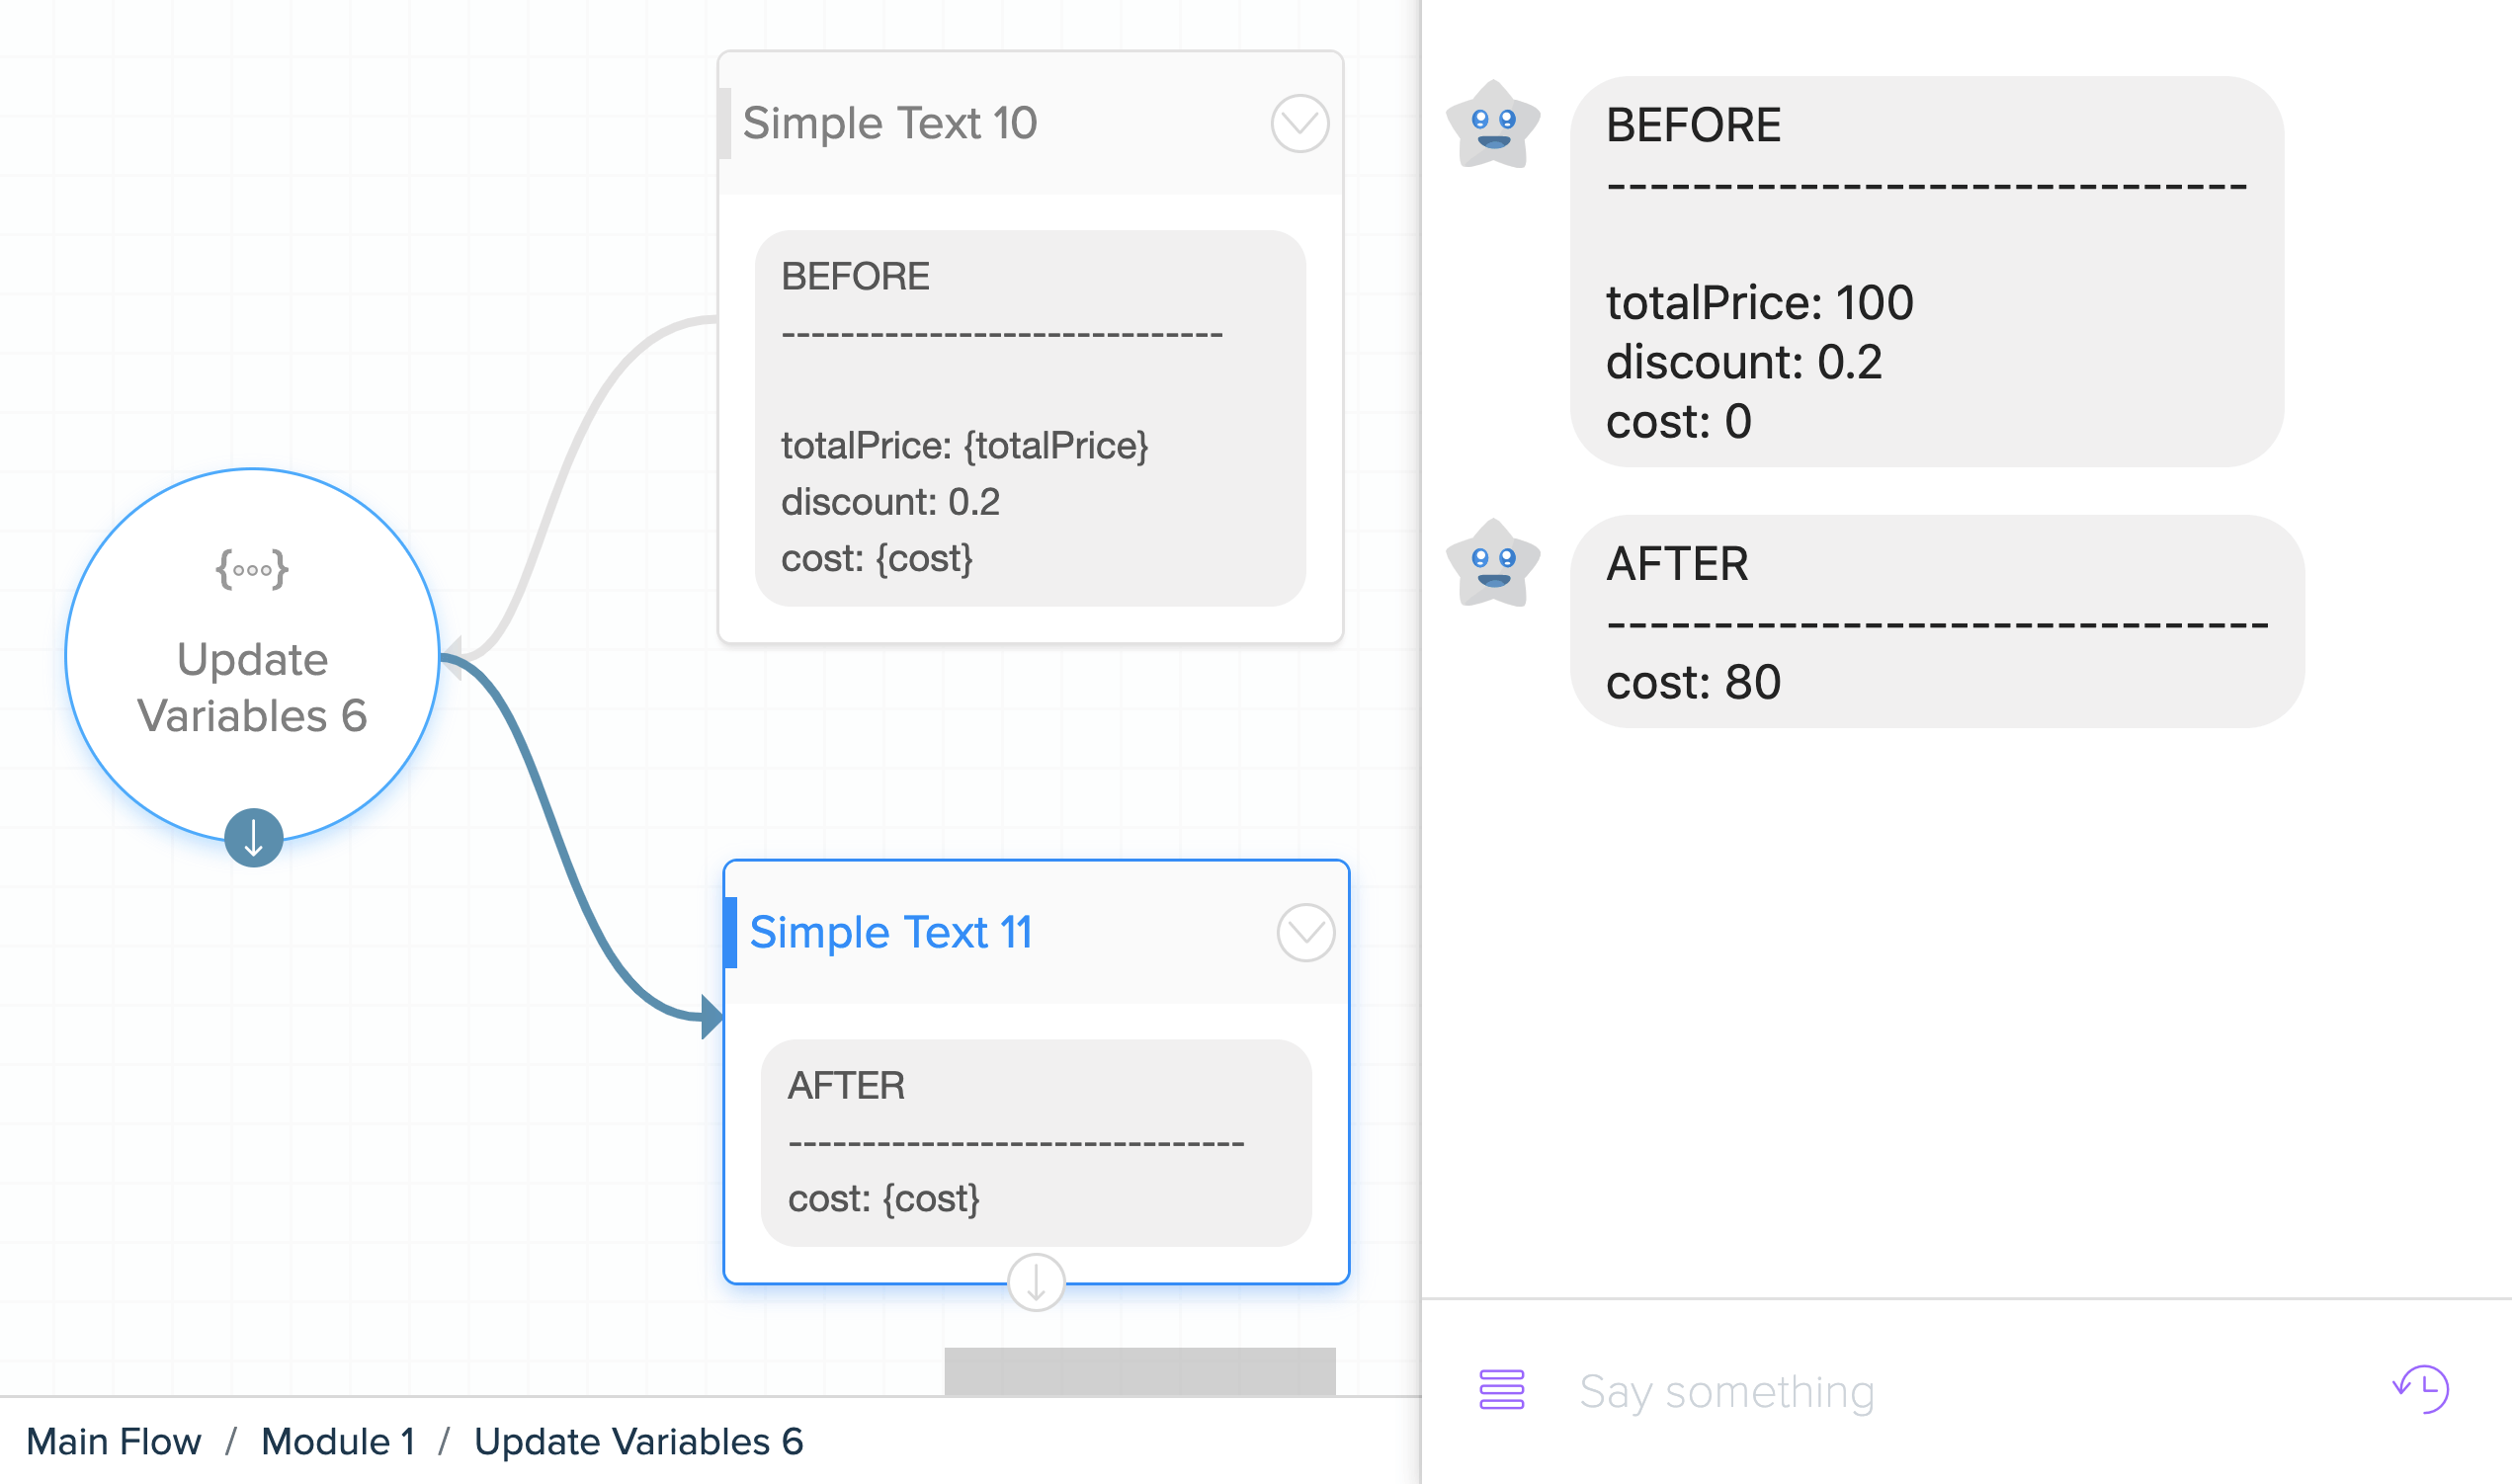Click the blue down-arrow connector on Update Variables 6
The height and width of the screenshot is (1484, 2512).
click(253, 837)
